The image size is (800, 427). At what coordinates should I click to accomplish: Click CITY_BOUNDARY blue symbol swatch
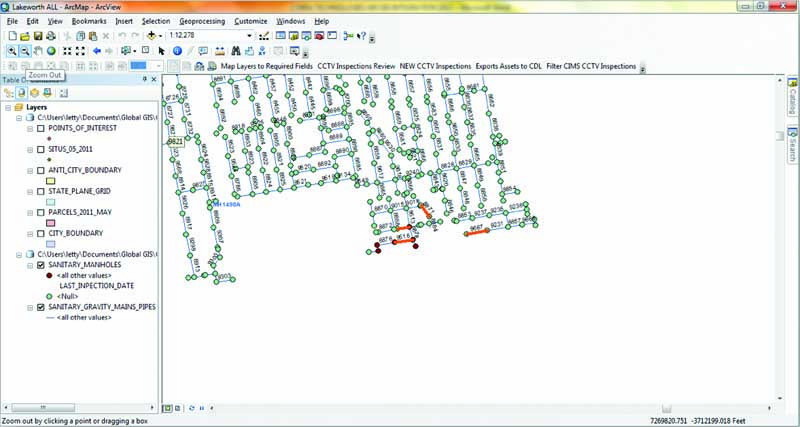click(51, 244)
